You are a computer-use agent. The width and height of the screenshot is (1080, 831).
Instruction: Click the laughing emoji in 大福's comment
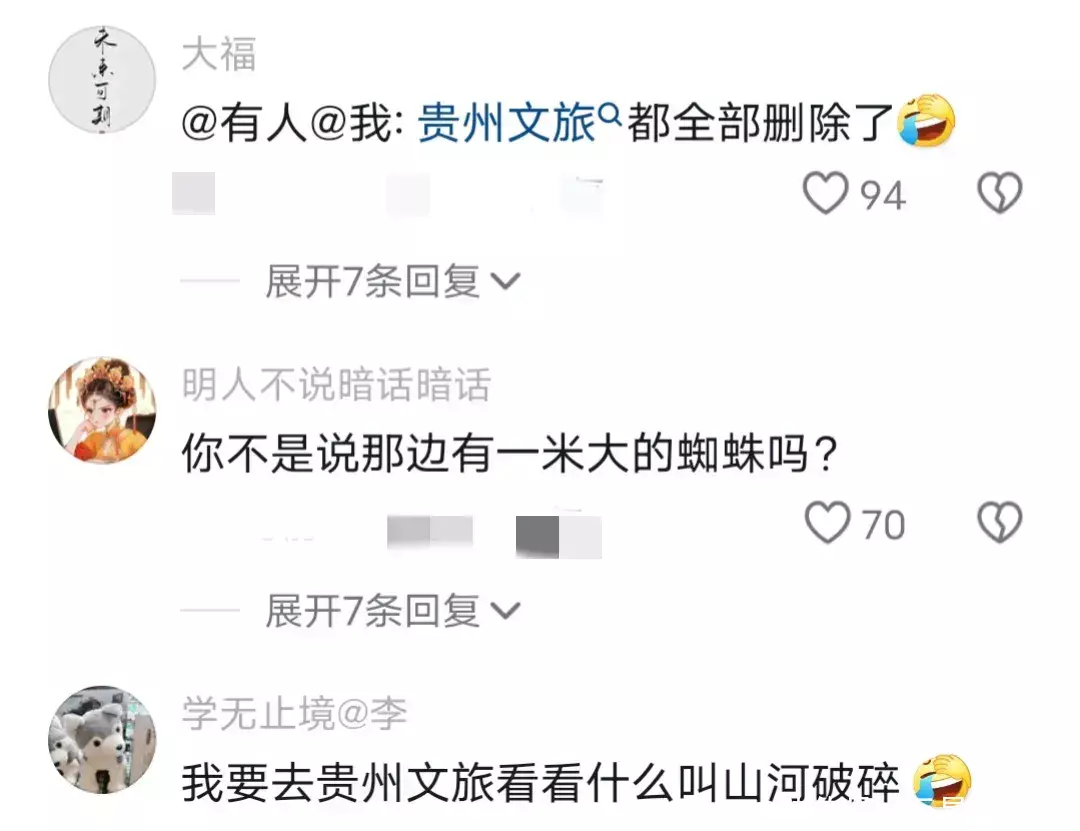[926, 121]
